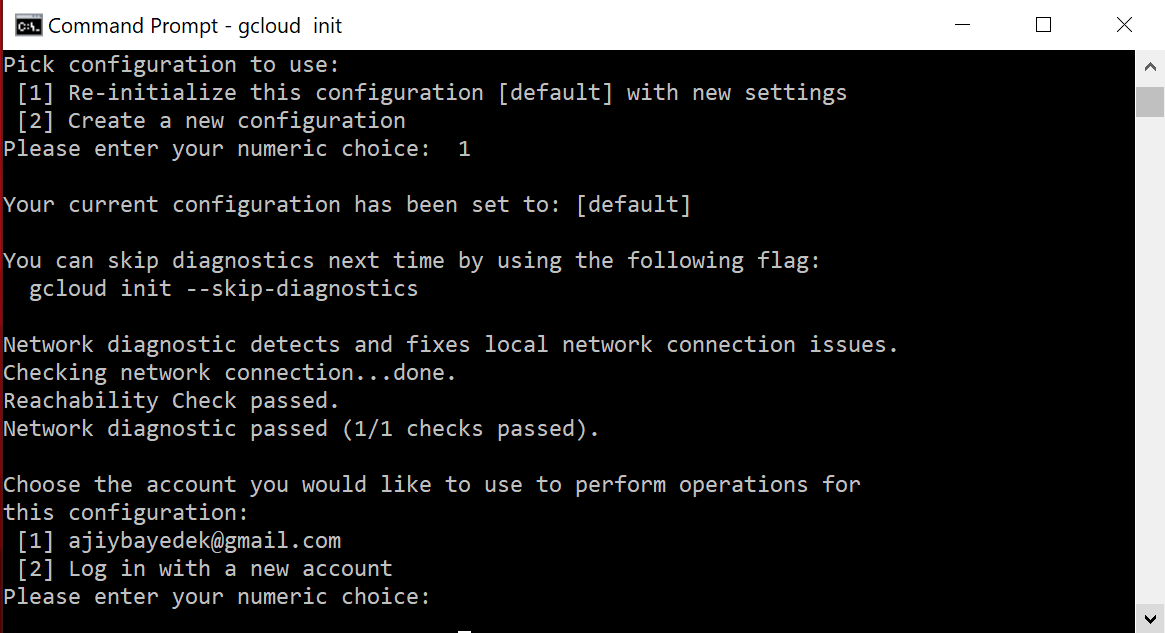Click the final 'Please enter your numeric choice:' prompt
This screenshot has width=1165, height=633.
click(217, 597)
